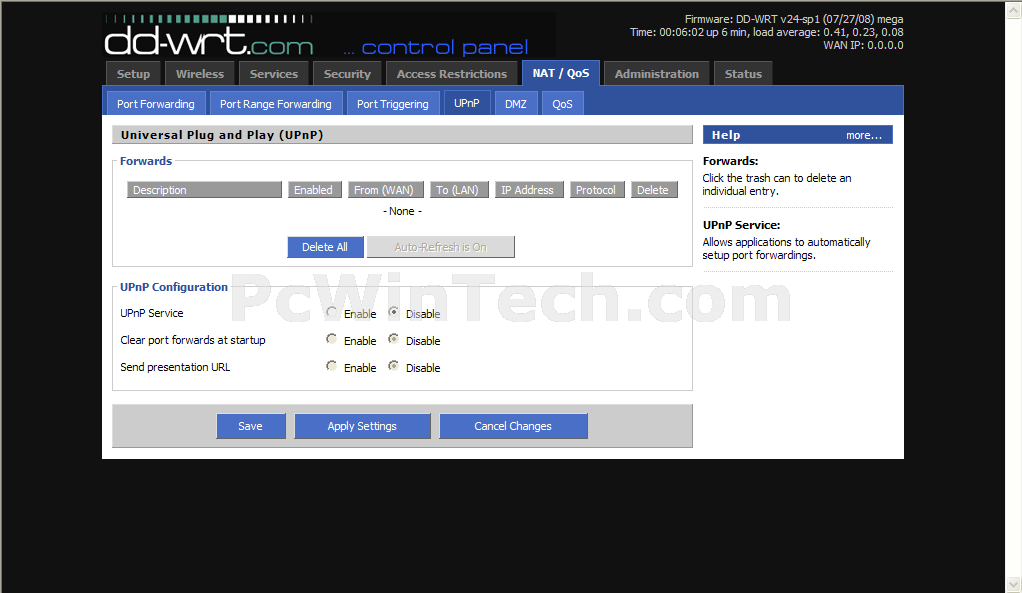Open the Services tab

[274, 74]
